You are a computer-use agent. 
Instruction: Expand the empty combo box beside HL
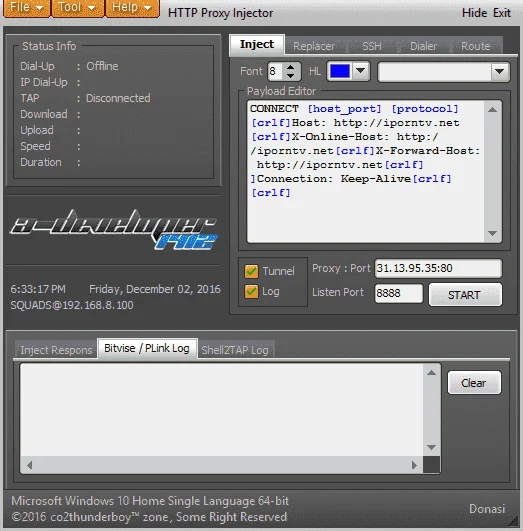500,71
